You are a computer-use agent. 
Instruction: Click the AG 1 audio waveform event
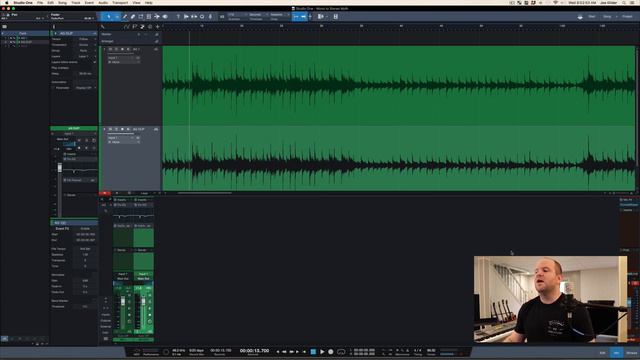point(399,85)
